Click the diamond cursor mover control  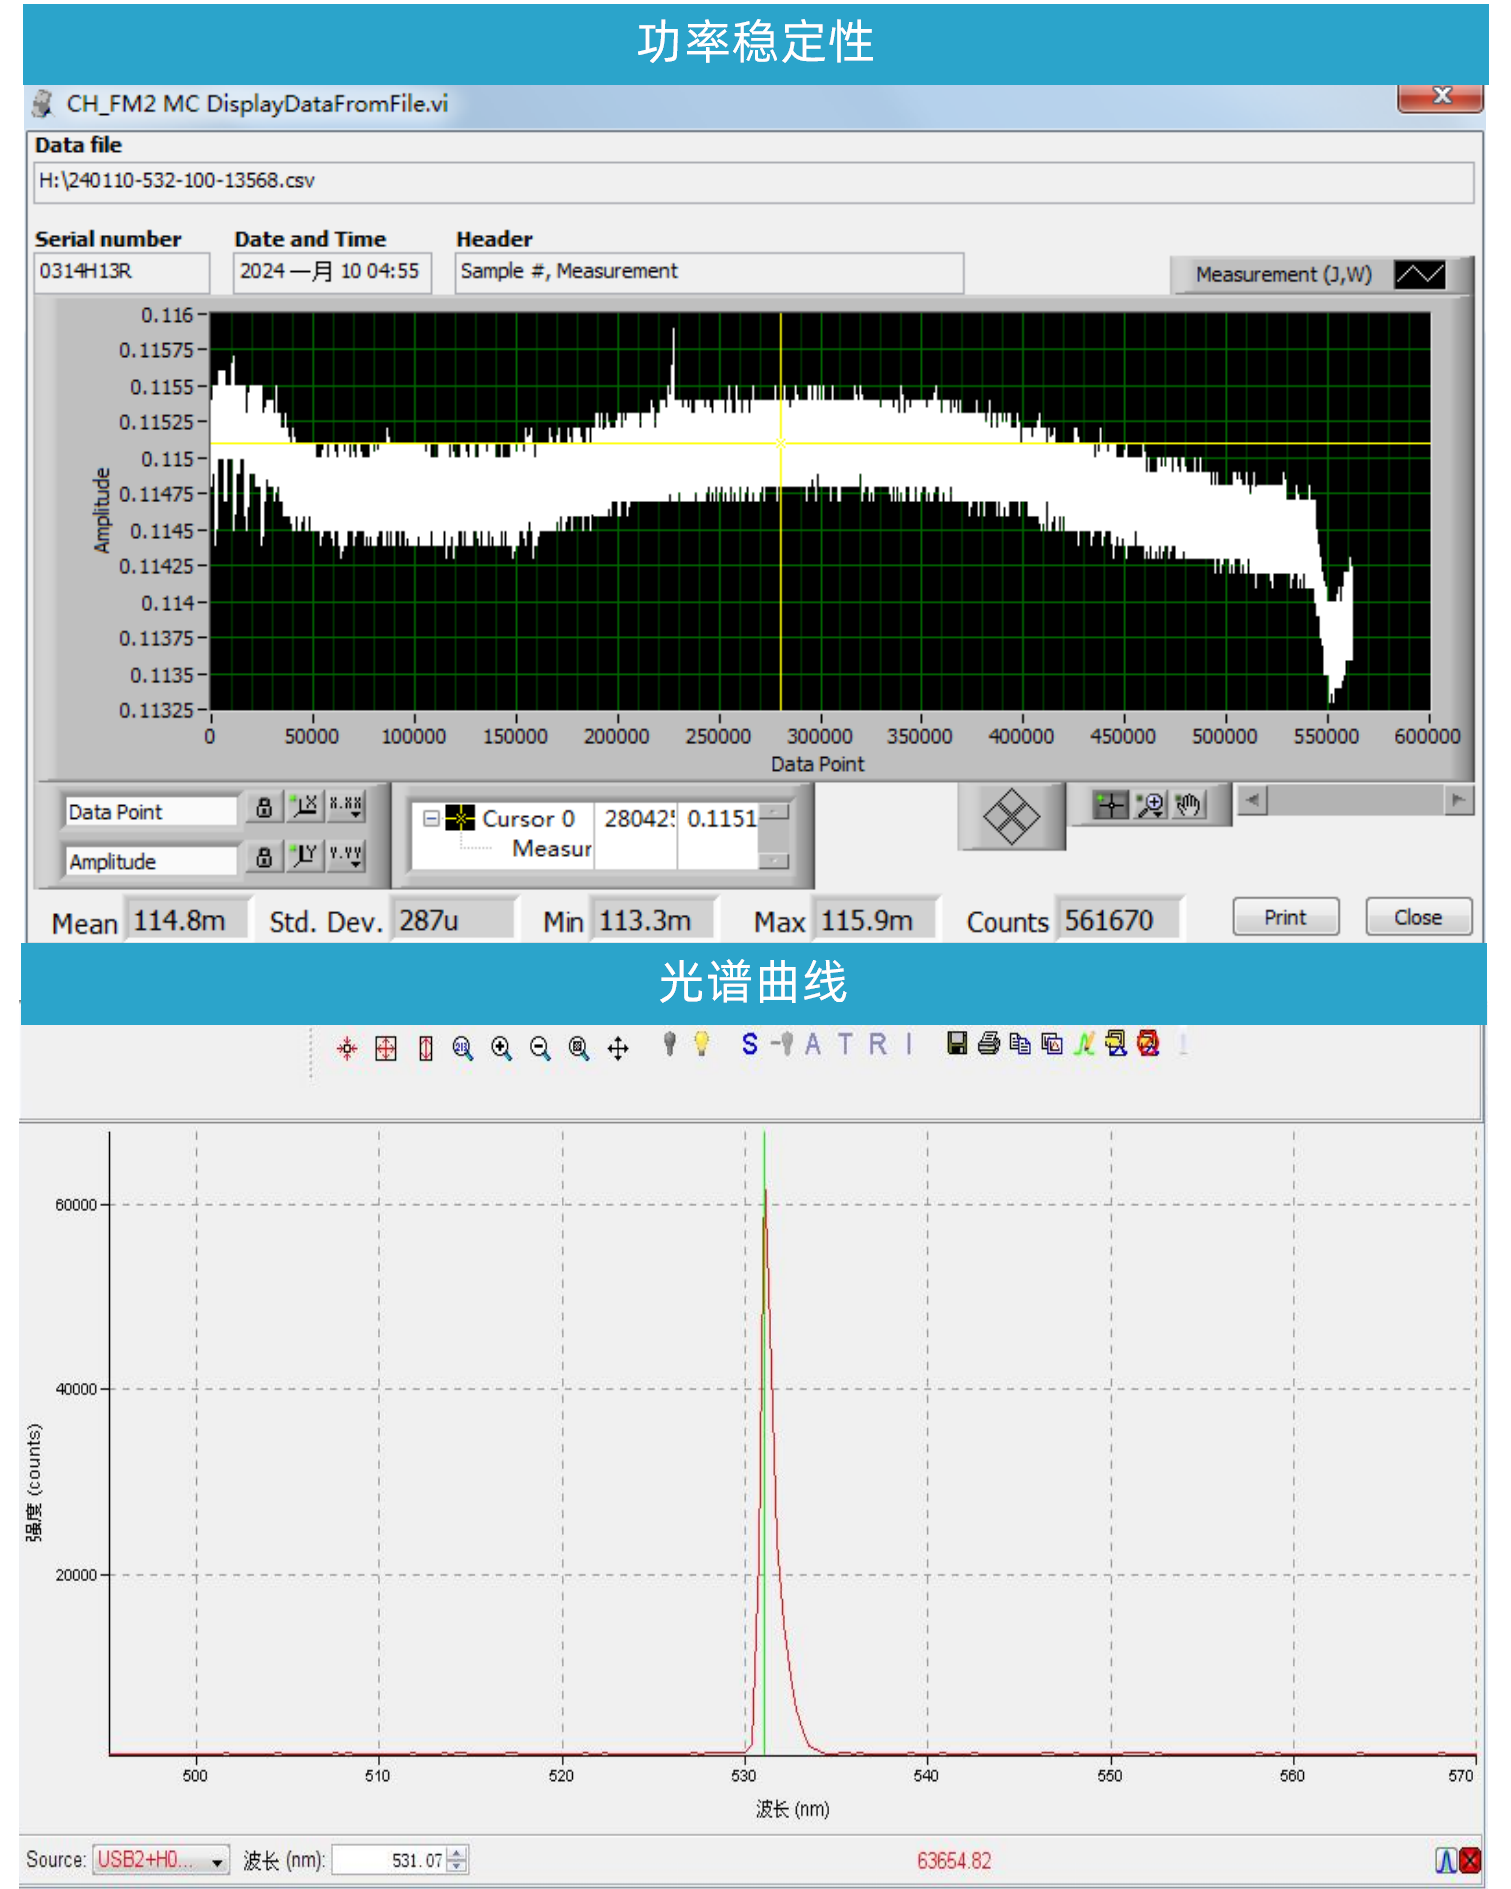click(1011, 816)
